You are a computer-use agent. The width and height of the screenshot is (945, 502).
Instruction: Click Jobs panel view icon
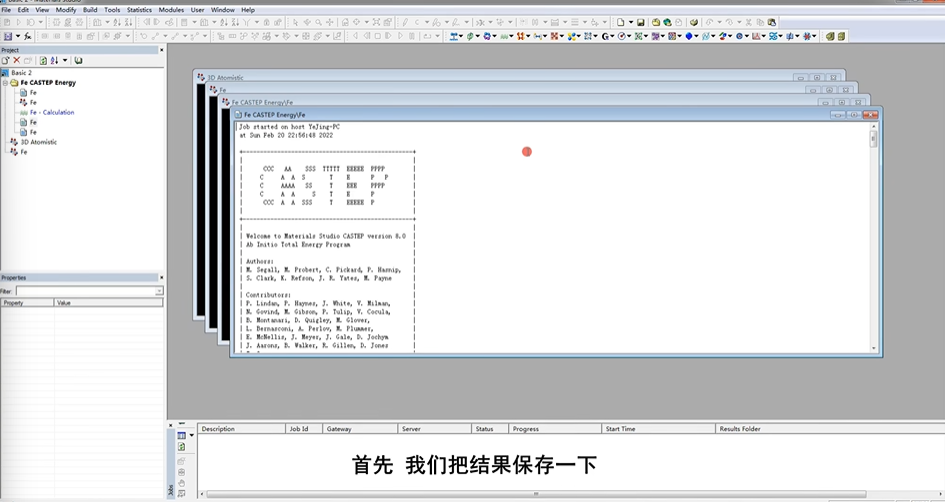[181, 435]
